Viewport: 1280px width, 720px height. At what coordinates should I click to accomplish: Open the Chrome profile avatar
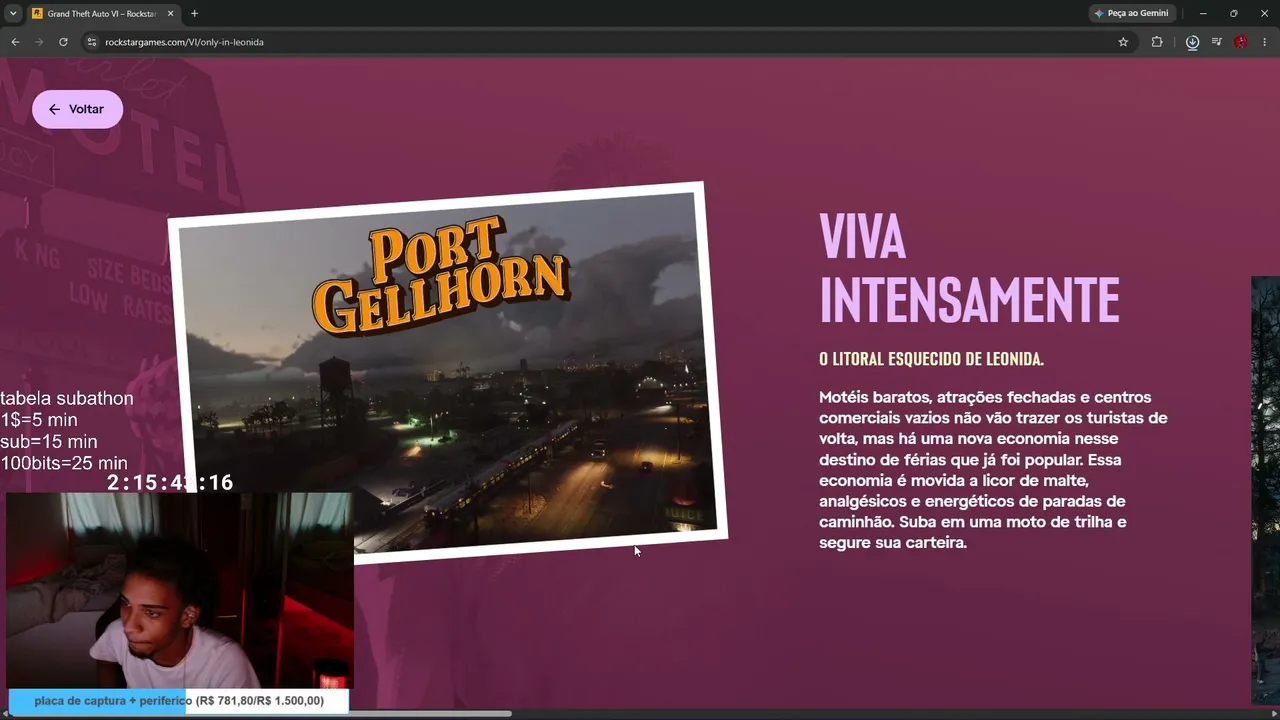click(1241, 42)
